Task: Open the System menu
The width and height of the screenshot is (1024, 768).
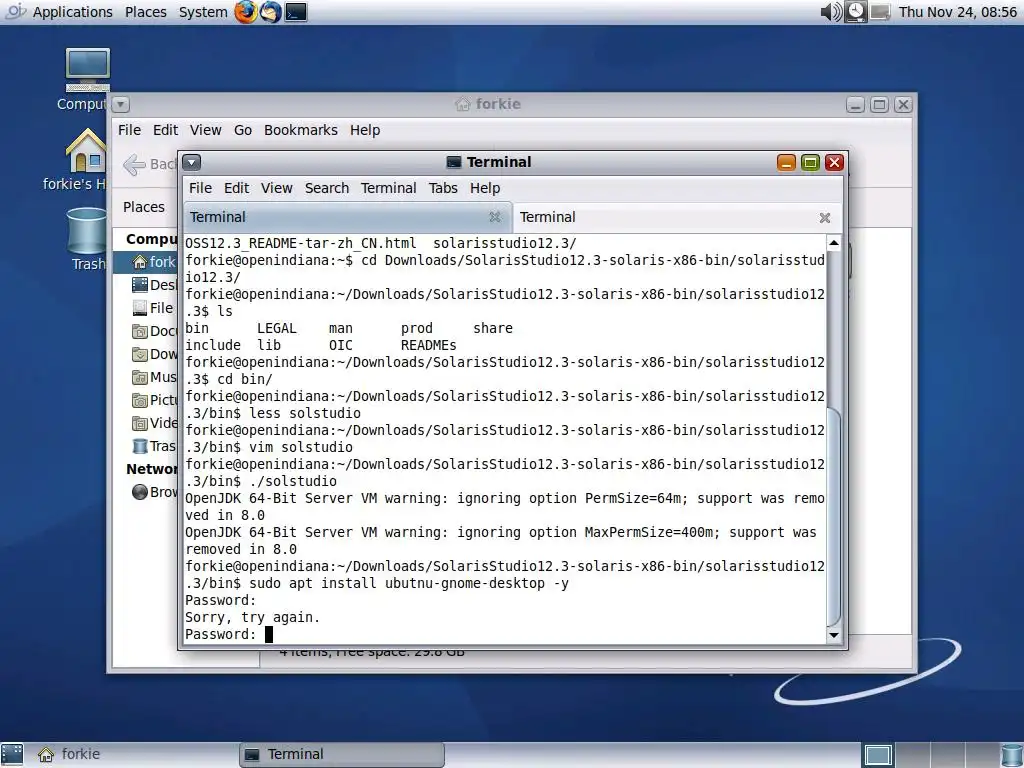Action: [203, 12]
